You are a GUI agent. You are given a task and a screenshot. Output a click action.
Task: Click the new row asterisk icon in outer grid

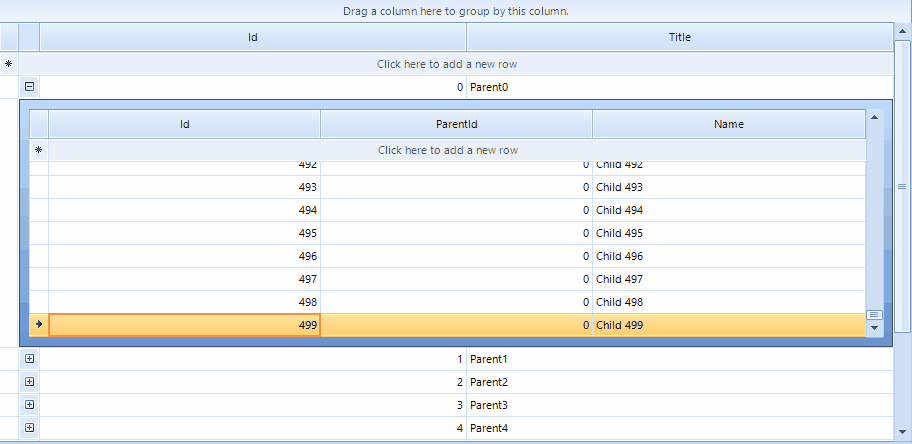pyautogui.click(x=9, y=64)
